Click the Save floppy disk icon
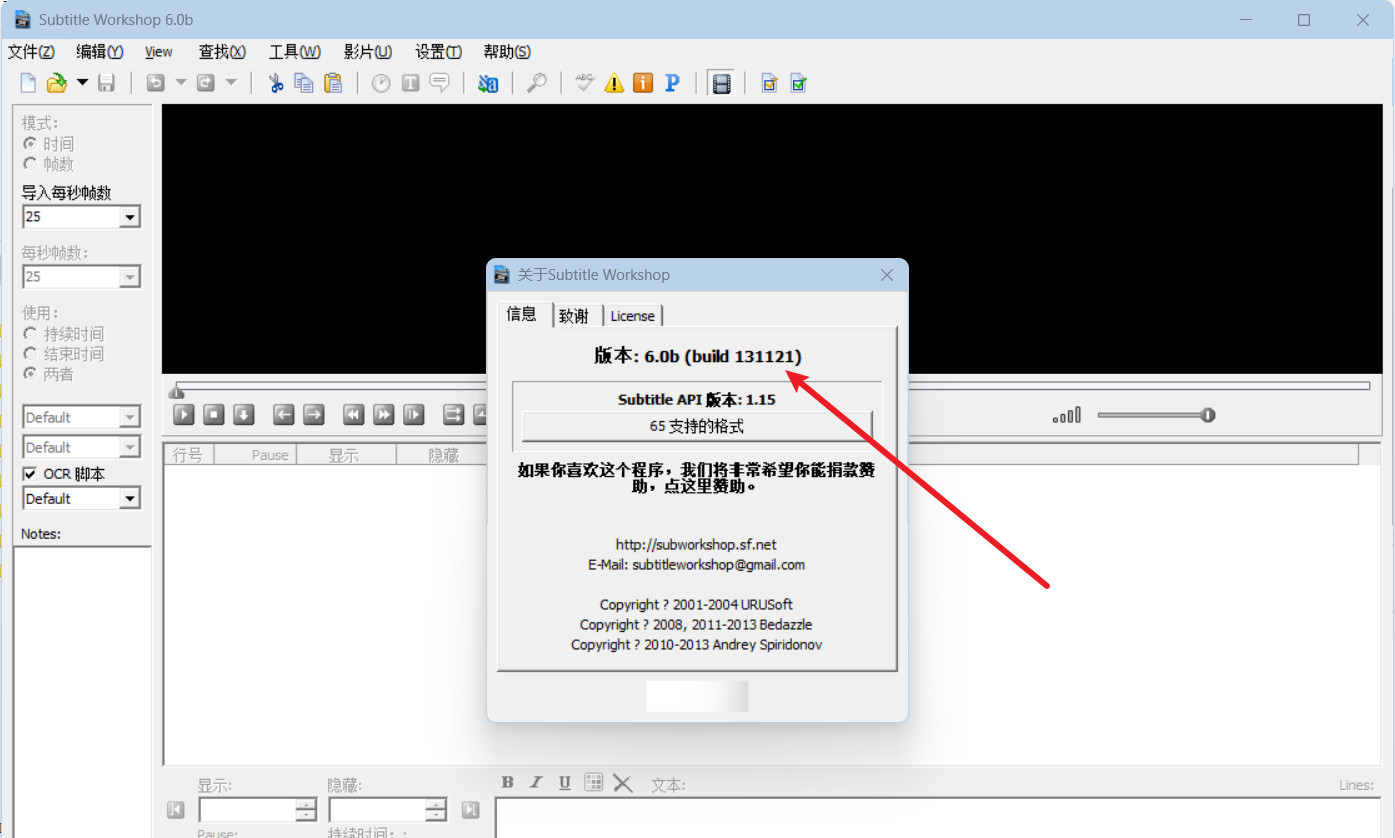Image resolution: width=1395 pixels, height=838 pixels. [106, 83]
